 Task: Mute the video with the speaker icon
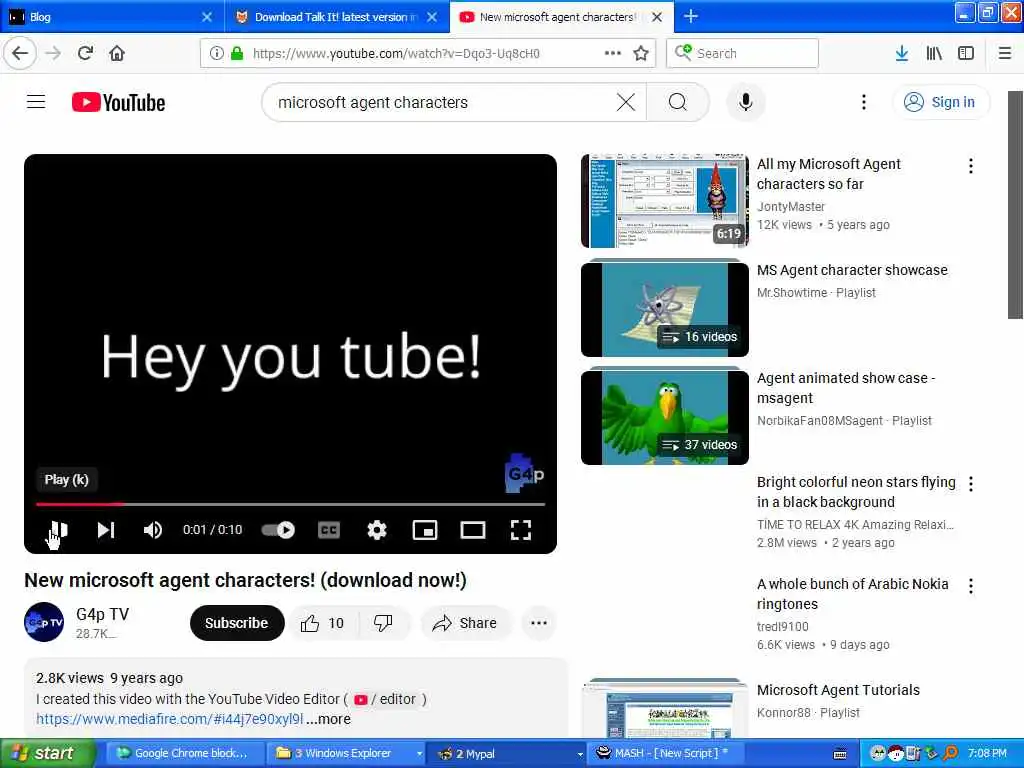click(x=152, y=530)
